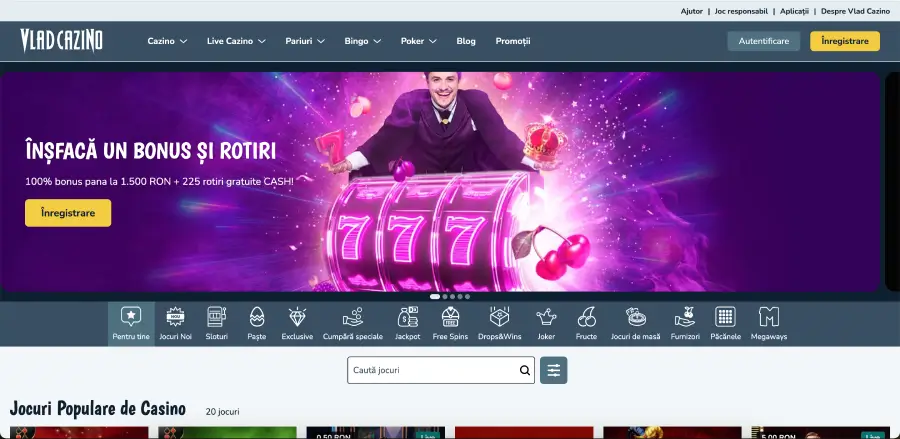This screenshot has height=439, width=900.
Task: Open the Ajutor help link
Action: pyautogui.click(x=692, y=11)
